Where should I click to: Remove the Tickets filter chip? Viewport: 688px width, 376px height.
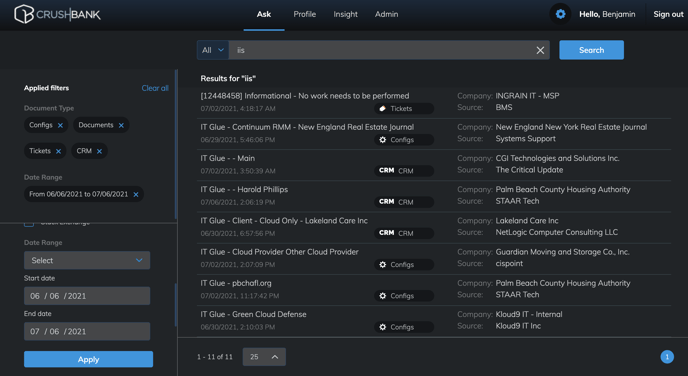tap(58, 151)
